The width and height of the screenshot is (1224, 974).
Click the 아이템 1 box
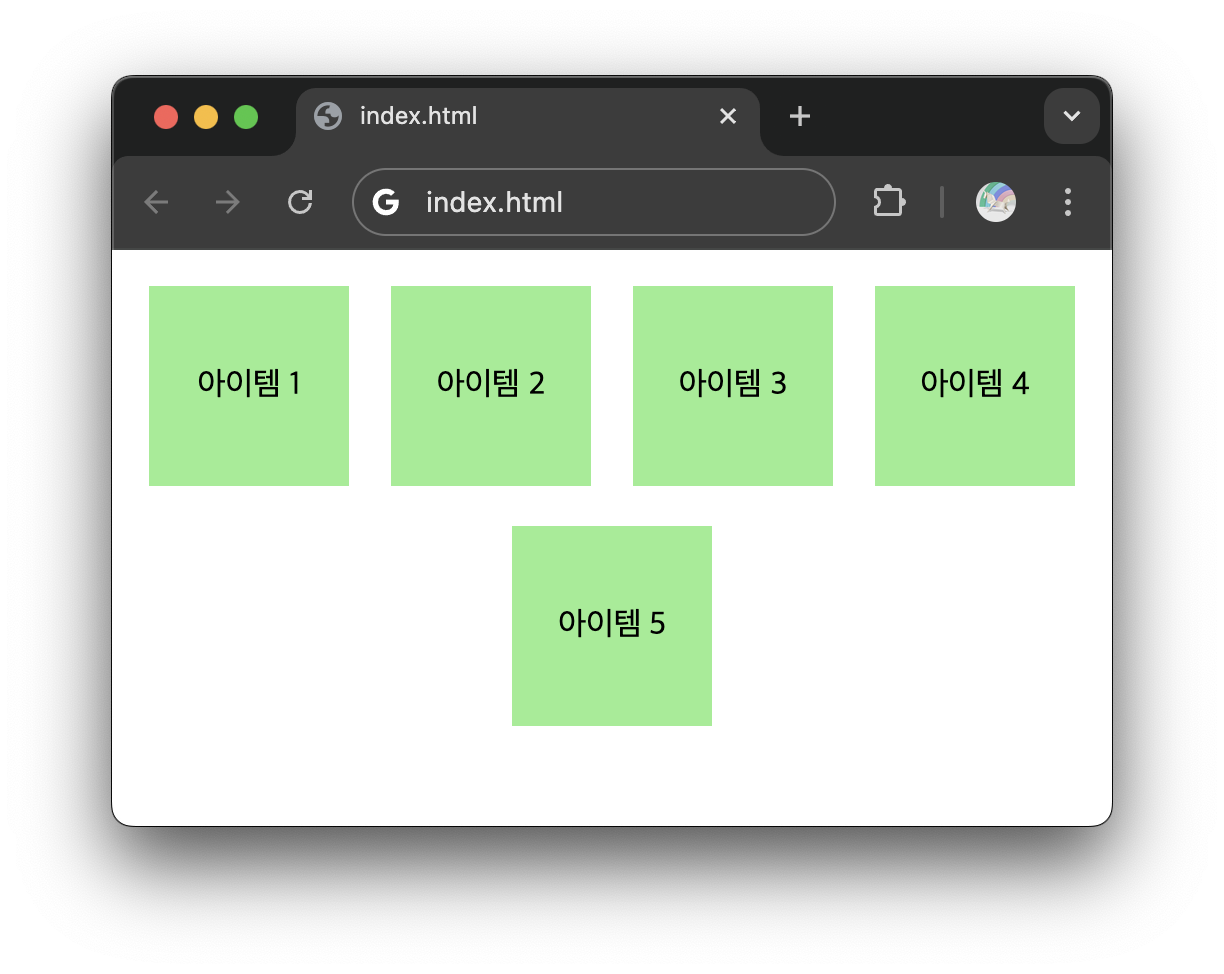click(249, 386)
